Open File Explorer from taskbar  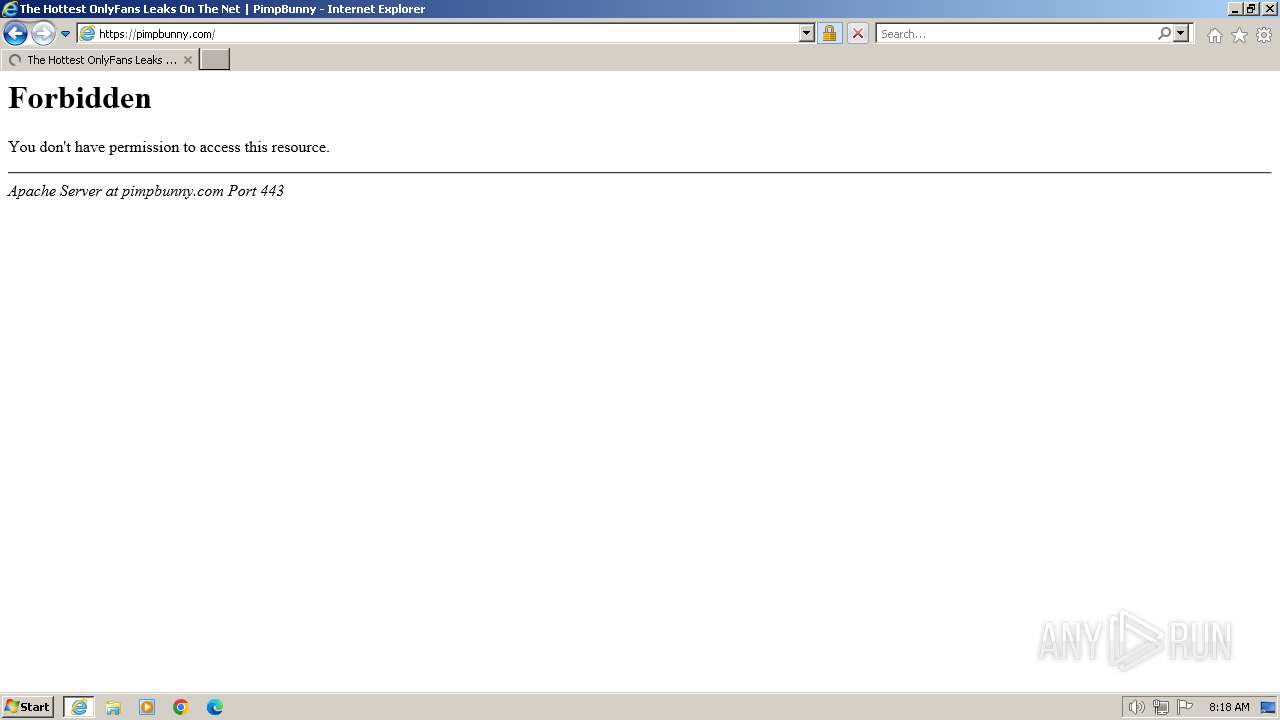113,707
